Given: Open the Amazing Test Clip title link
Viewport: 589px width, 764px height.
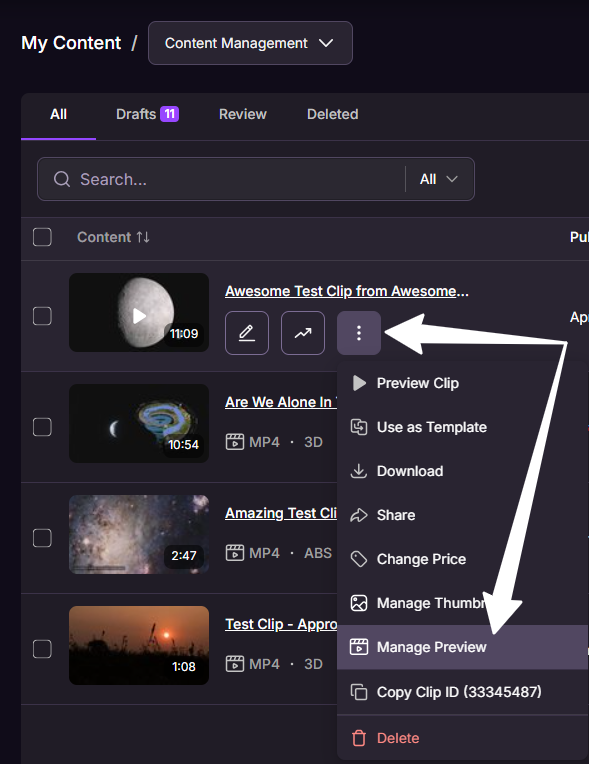Looking at the screenshot, I should (281, 513).
